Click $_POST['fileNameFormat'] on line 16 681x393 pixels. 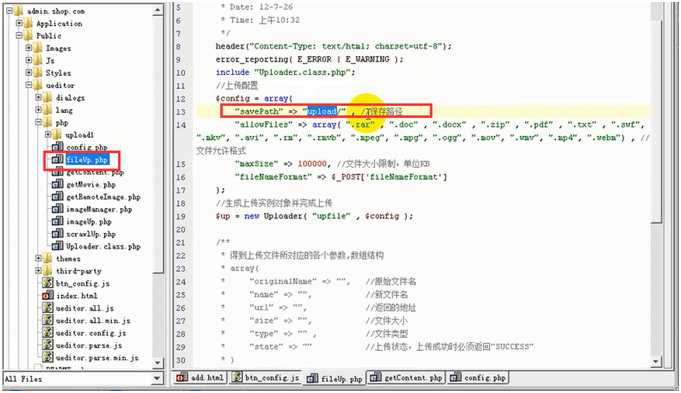389,177
